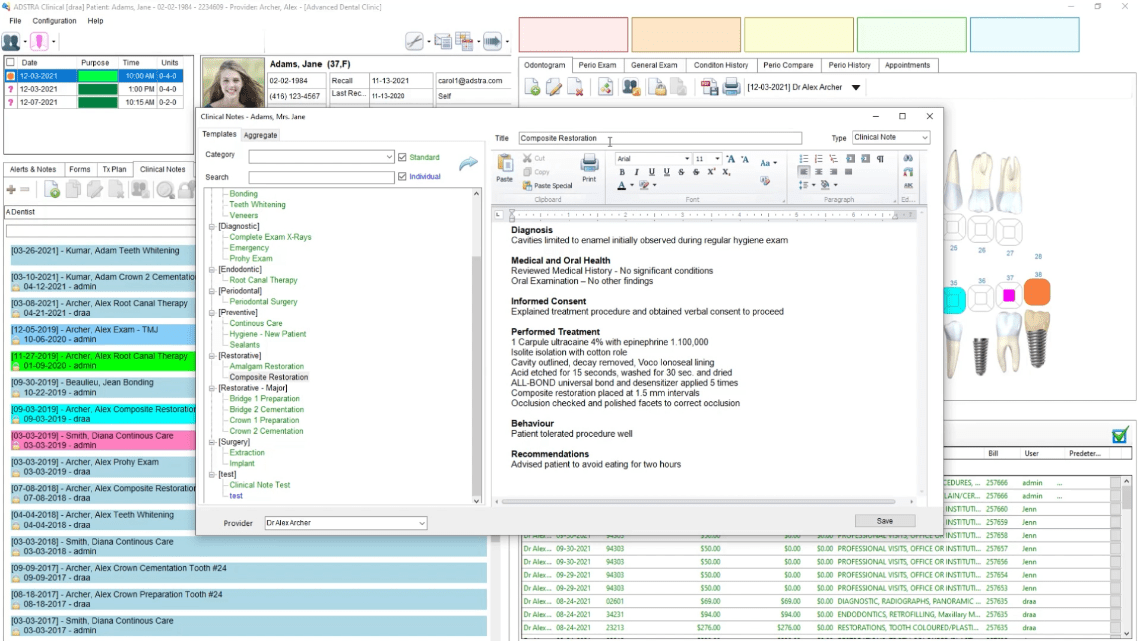Image resolution: width=1140 pixels, height=641 pixels.
Task: Click Paste Special in Clipboard group
Action: [x=547, y=186]
